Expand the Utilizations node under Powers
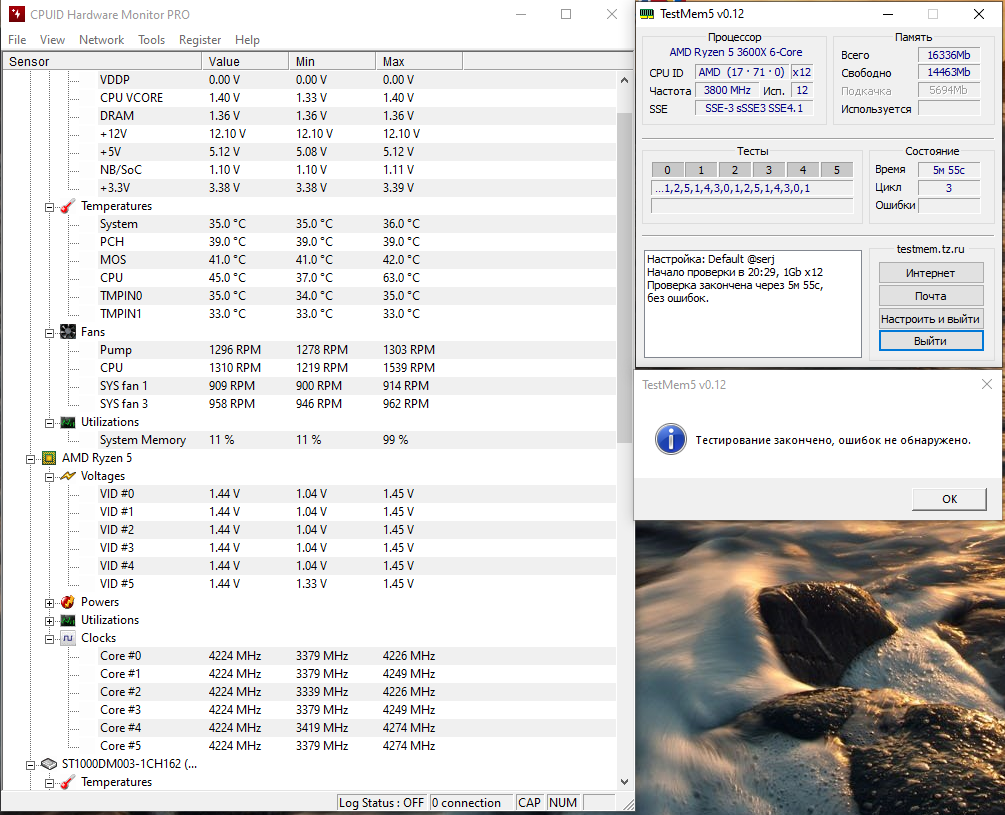Viewport: 1005px width, 815px height. pos(49,621)
